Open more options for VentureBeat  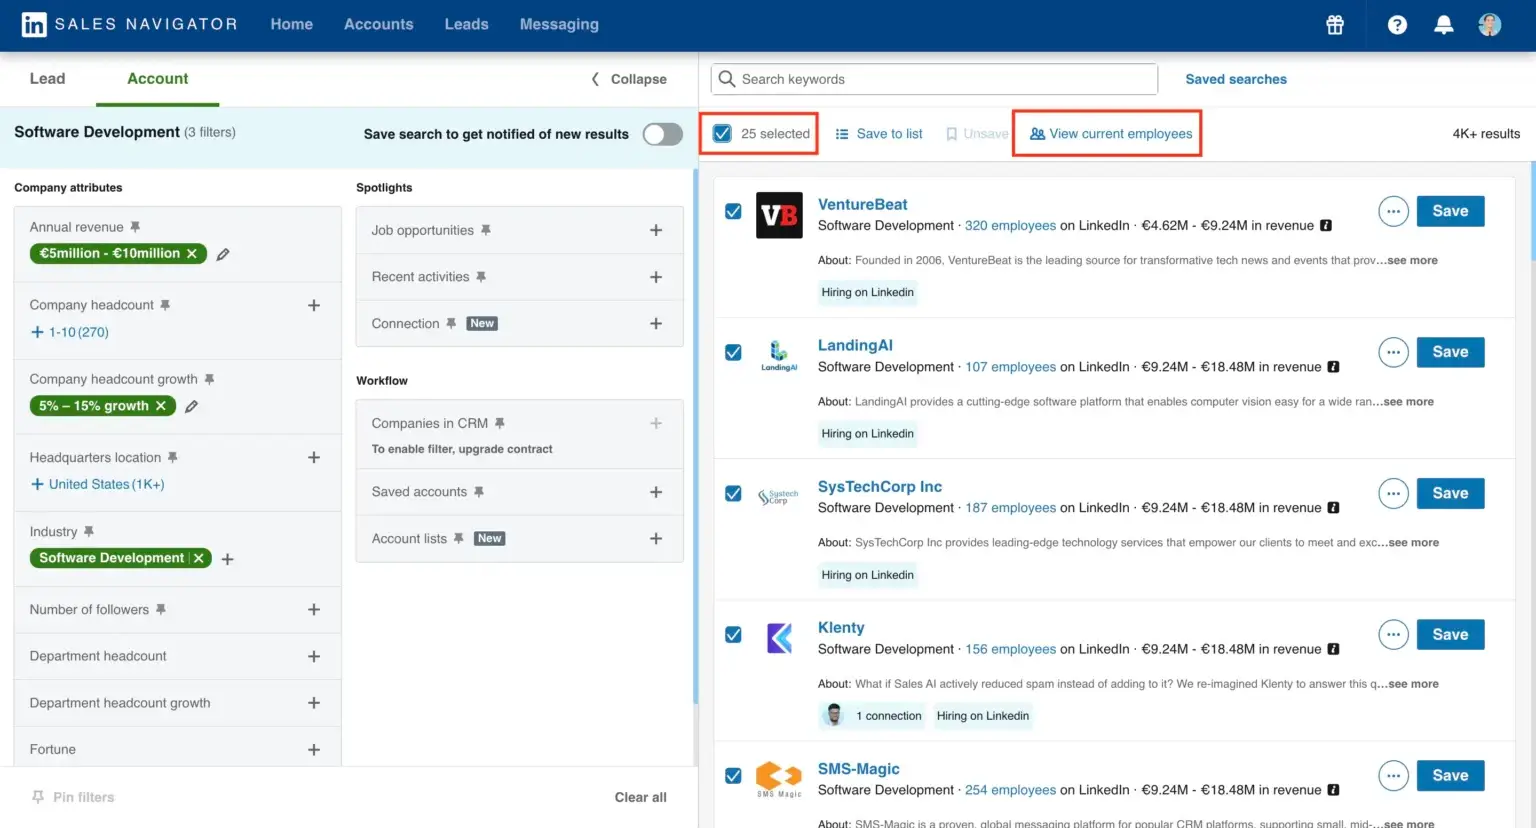point(1393,211)
